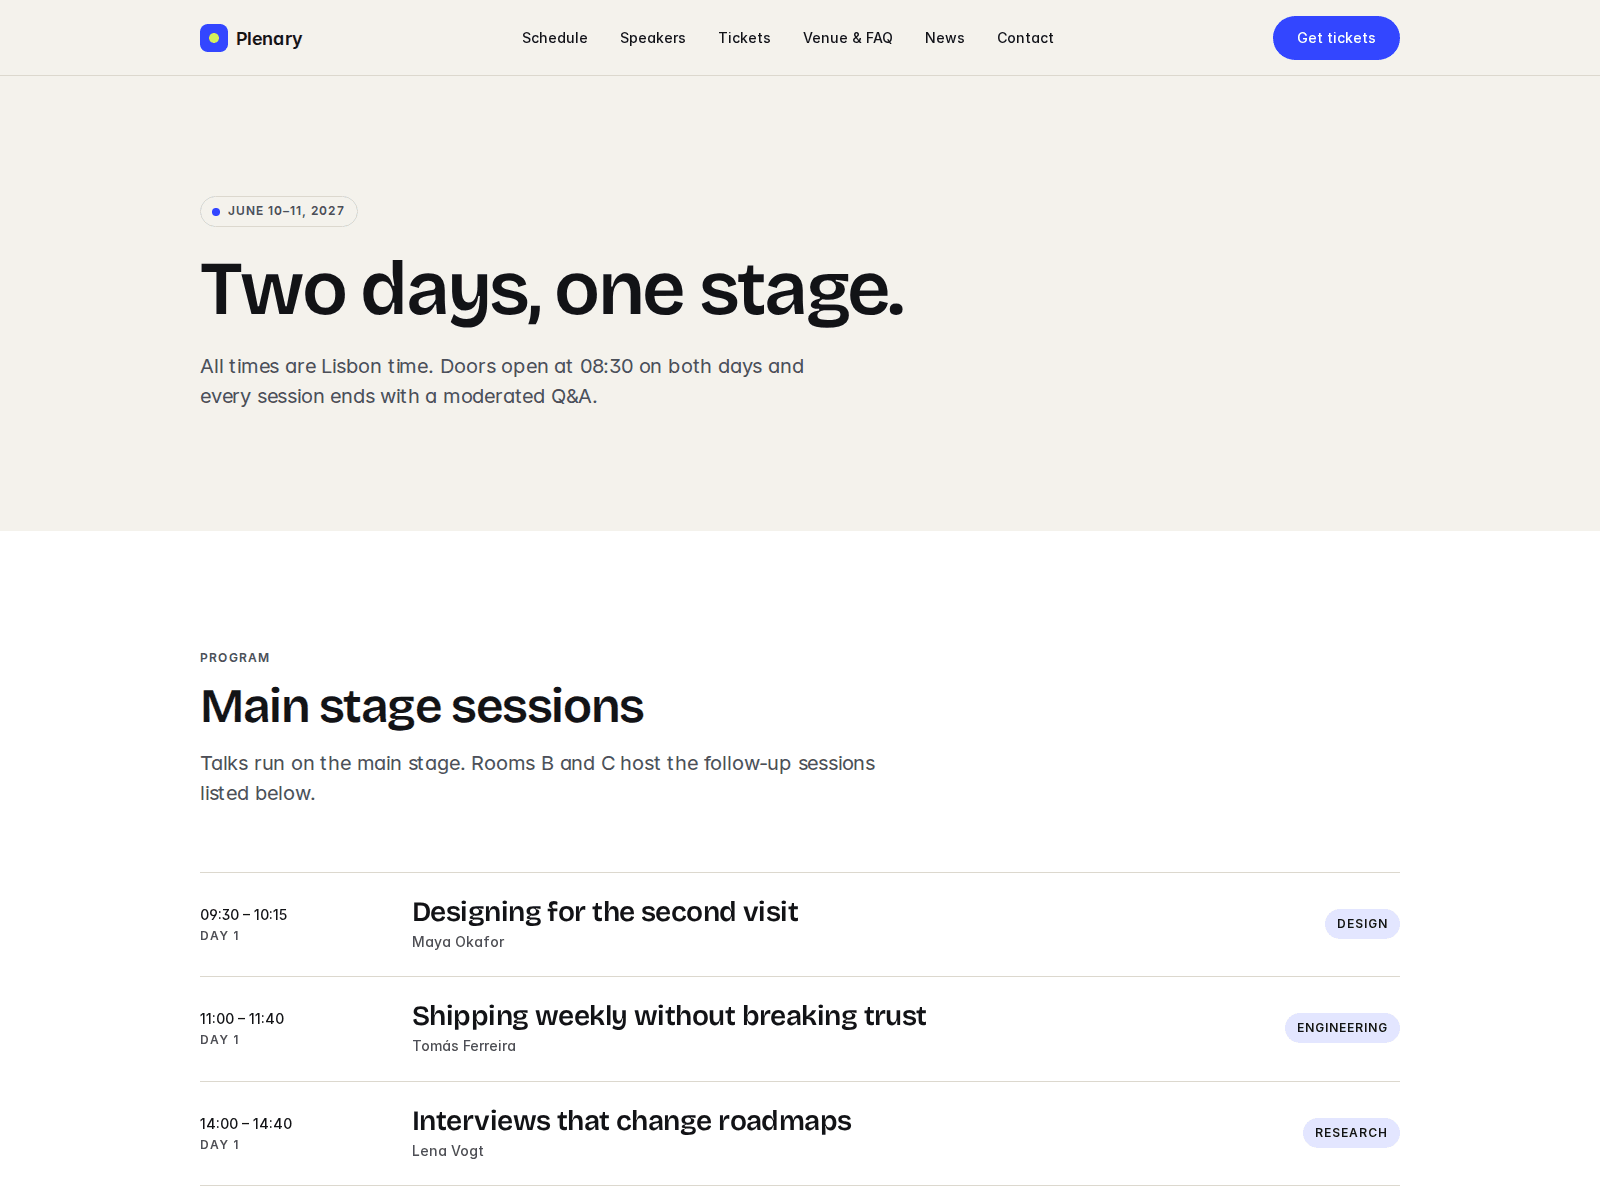Open Shipping weekly without breaking trust session
The image size is (1600, 1200).
coord(669,1016)
